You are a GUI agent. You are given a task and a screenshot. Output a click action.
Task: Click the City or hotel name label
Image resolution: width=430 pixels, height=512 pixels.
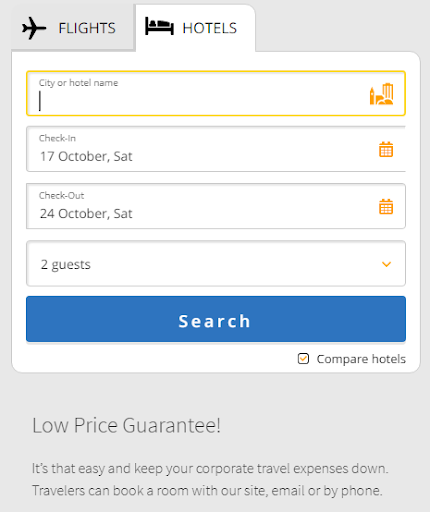tap(78, 83)
